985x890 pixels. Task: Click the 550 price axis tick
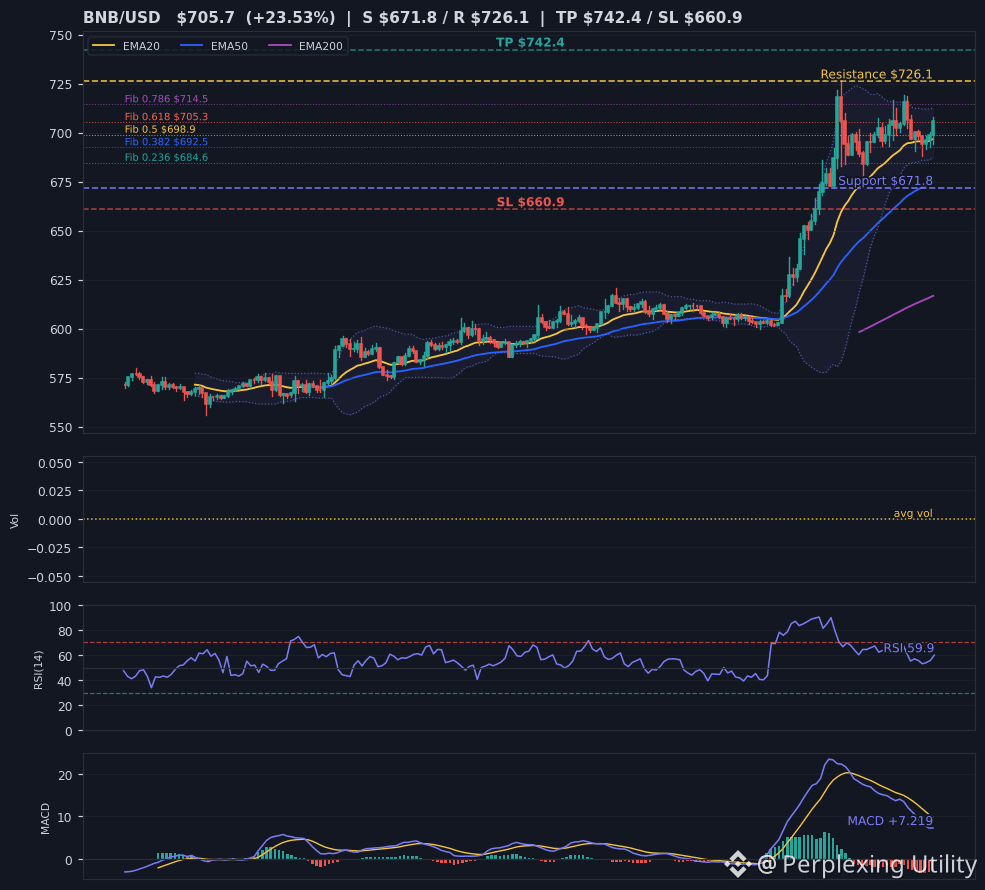[61, 428]
